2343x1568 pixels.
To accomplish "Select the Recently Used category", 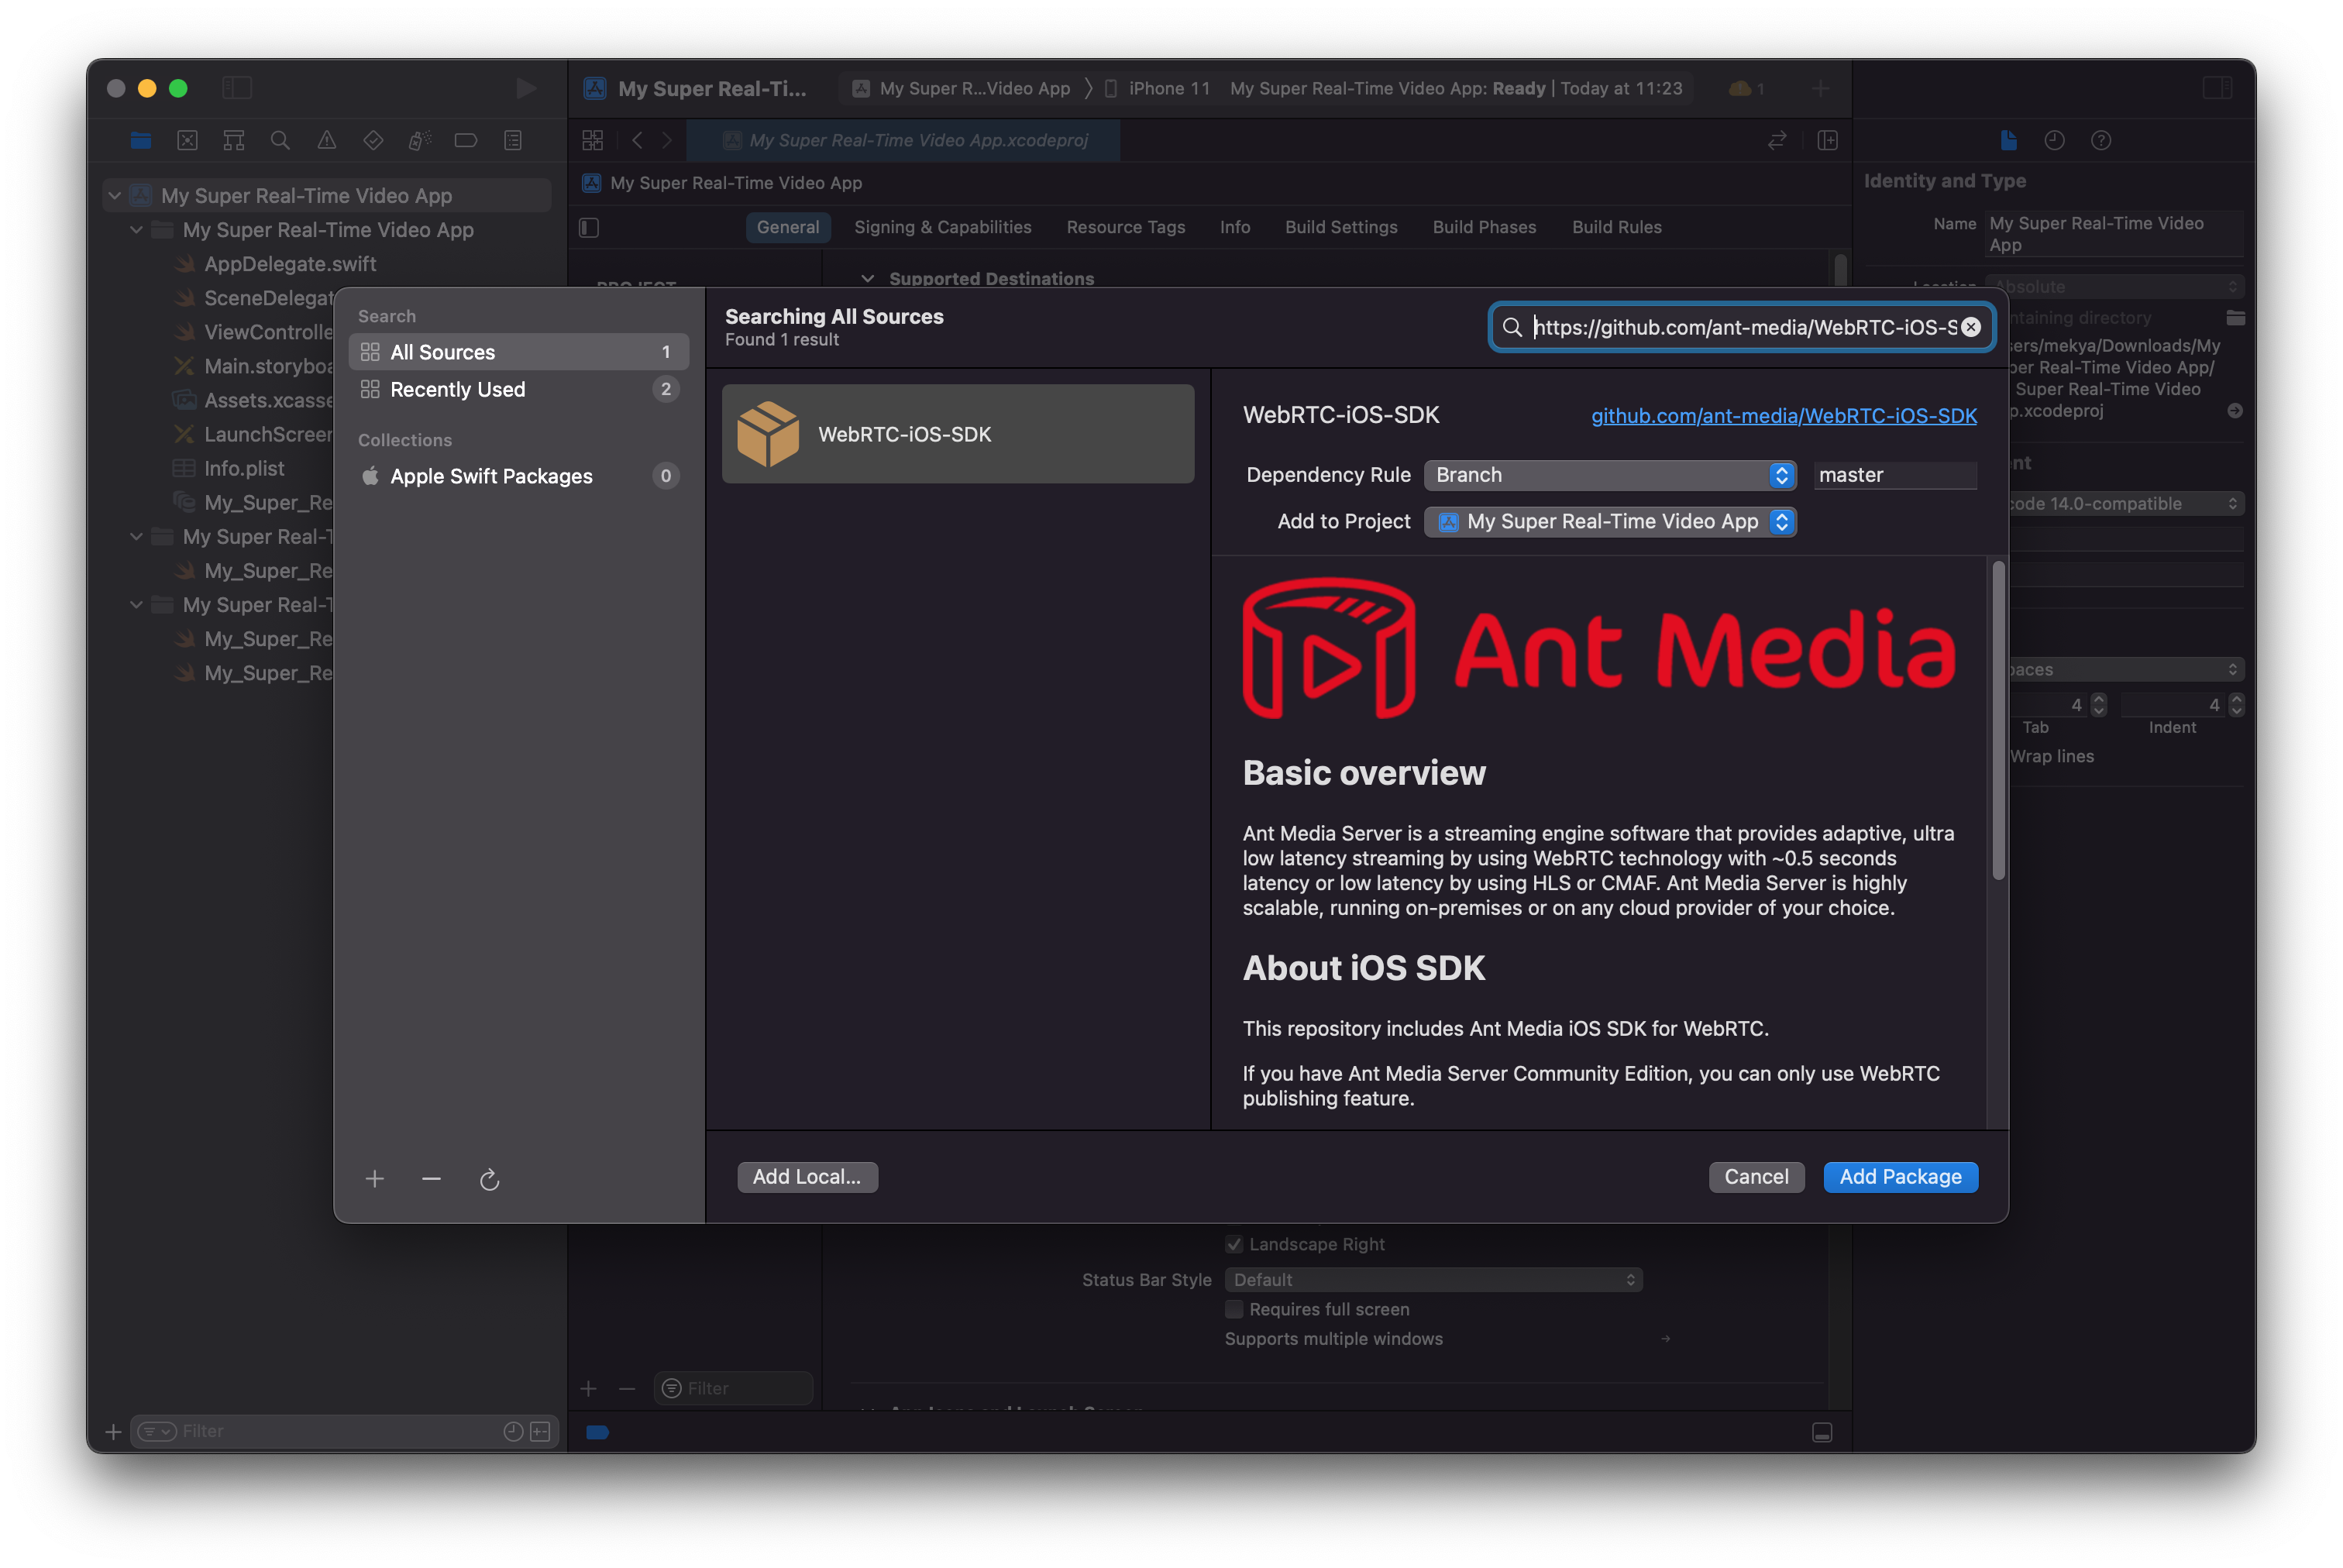I will pos(519,389).
